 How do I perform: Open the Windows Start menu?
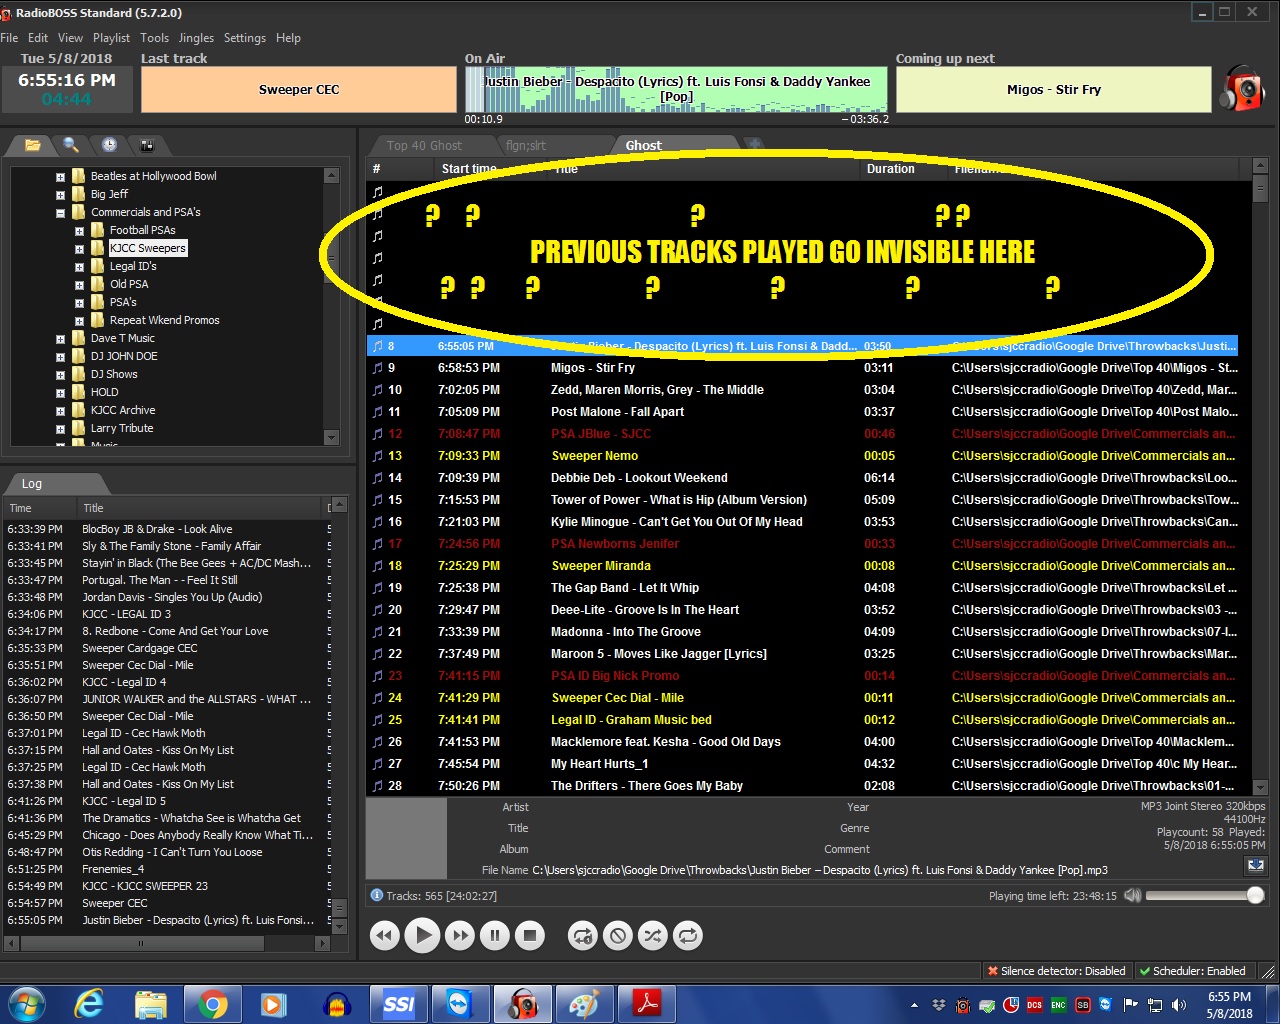point(26,1003)
